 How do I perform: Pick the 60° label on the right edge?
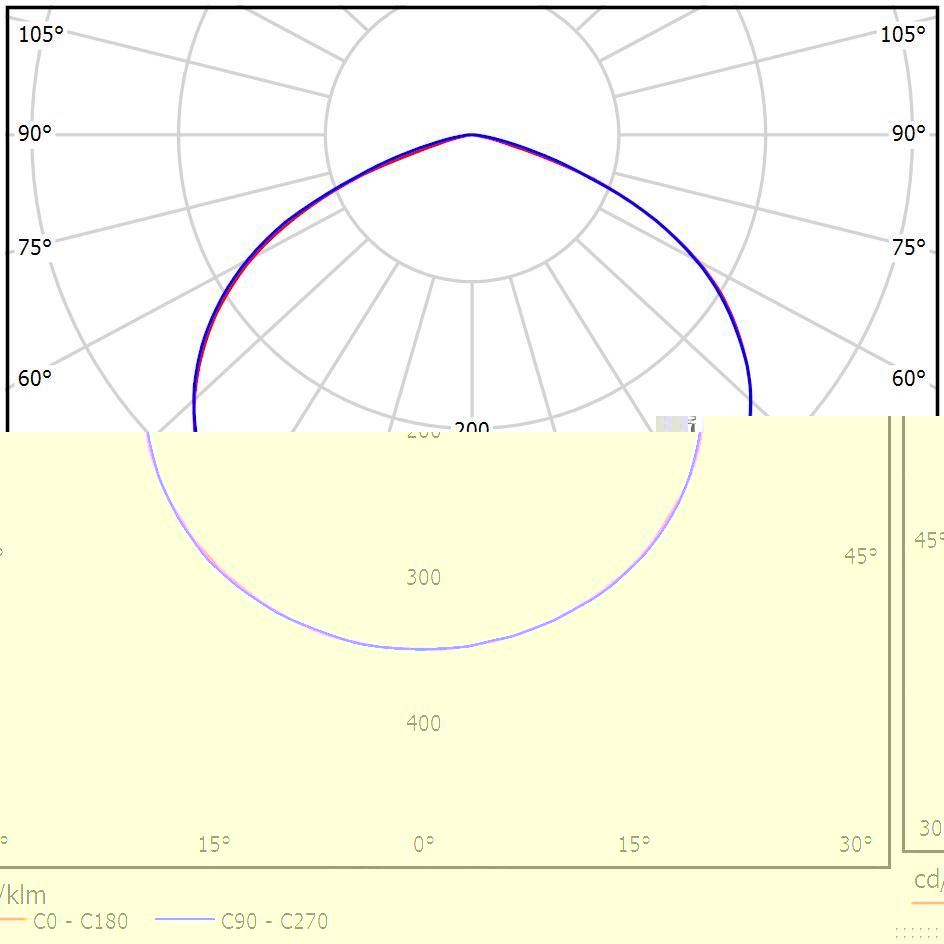pyautogui.click(x=908, y=378)
